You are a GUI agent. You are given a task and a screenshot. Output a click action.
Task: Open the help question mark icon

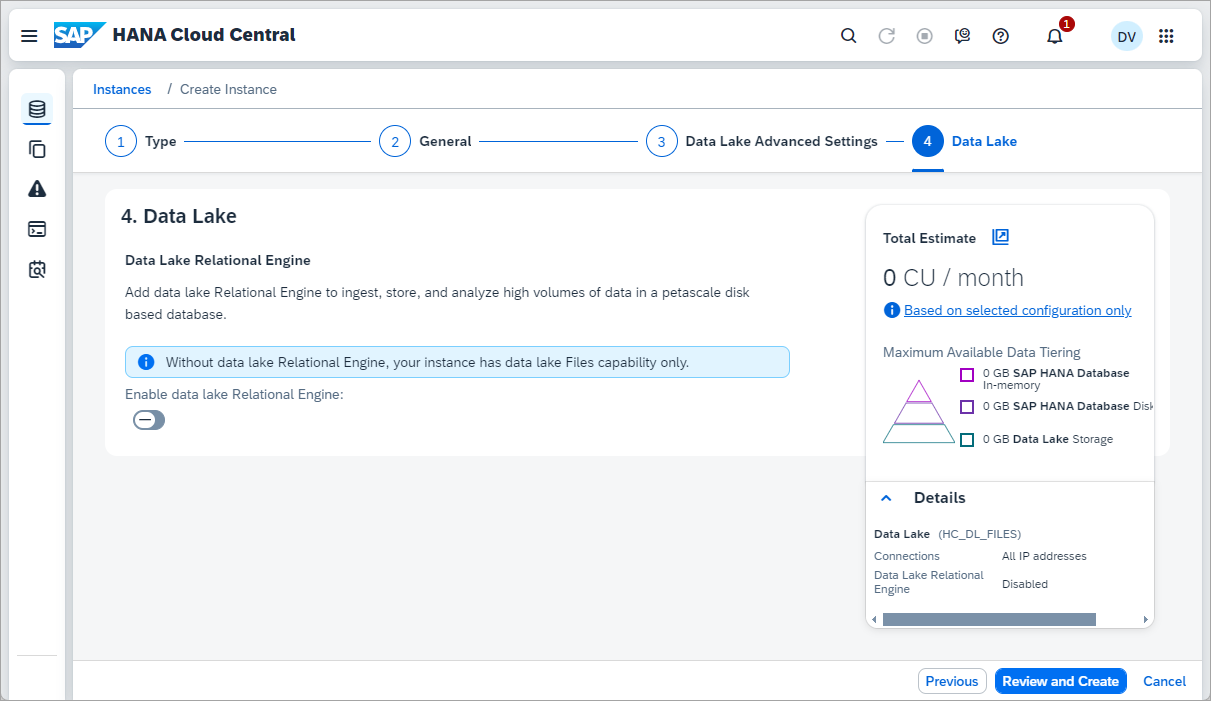(1001, 36)
